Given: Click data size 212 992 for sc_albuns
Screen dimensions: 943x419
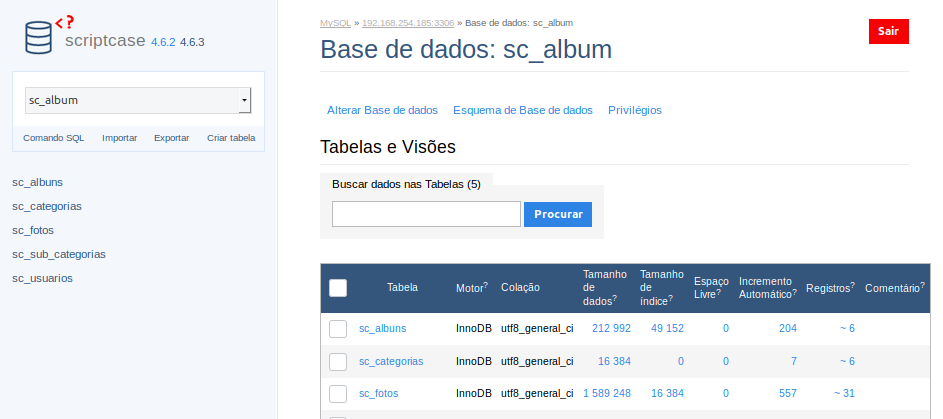Looking at the screenshot, I should [611, 328].
